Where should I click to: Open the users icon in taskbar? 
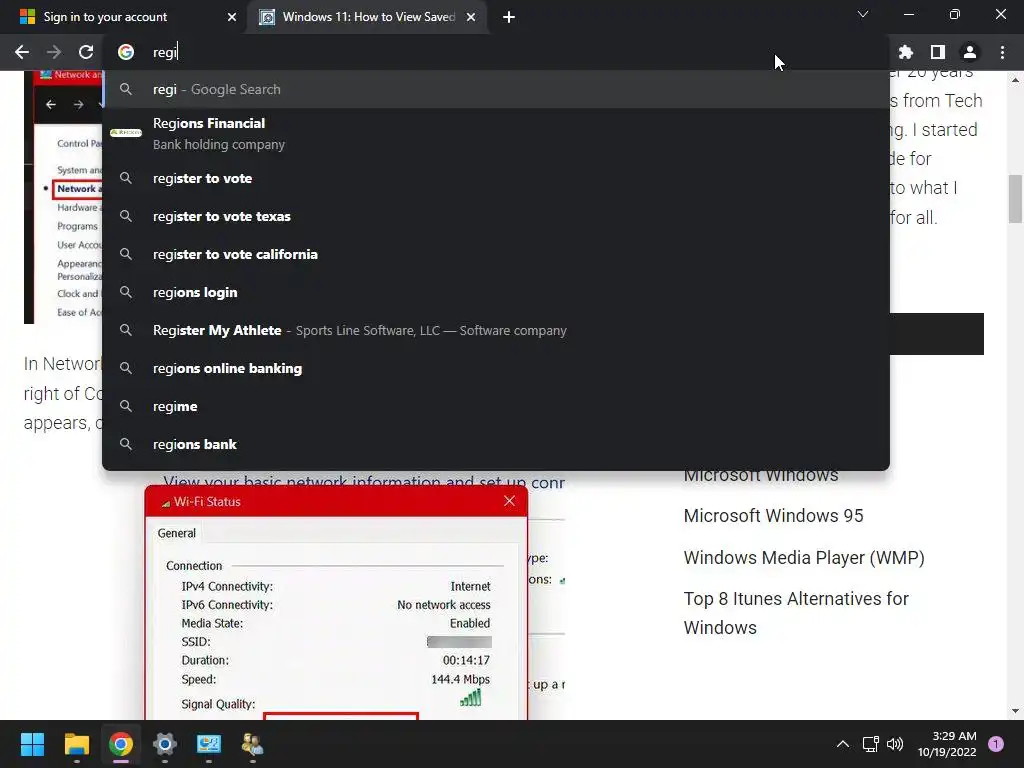pos(253,744)
